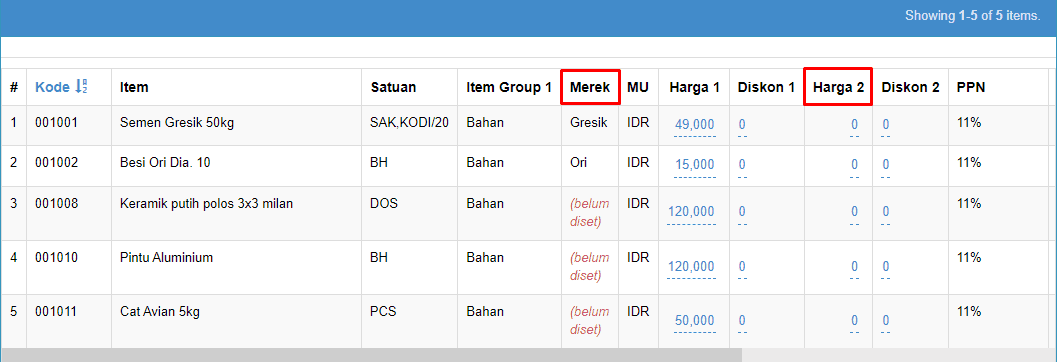Select the Harga 2 column header
Image resolution: width=1059 pixels, height=362 pixels.
[838, 87]
